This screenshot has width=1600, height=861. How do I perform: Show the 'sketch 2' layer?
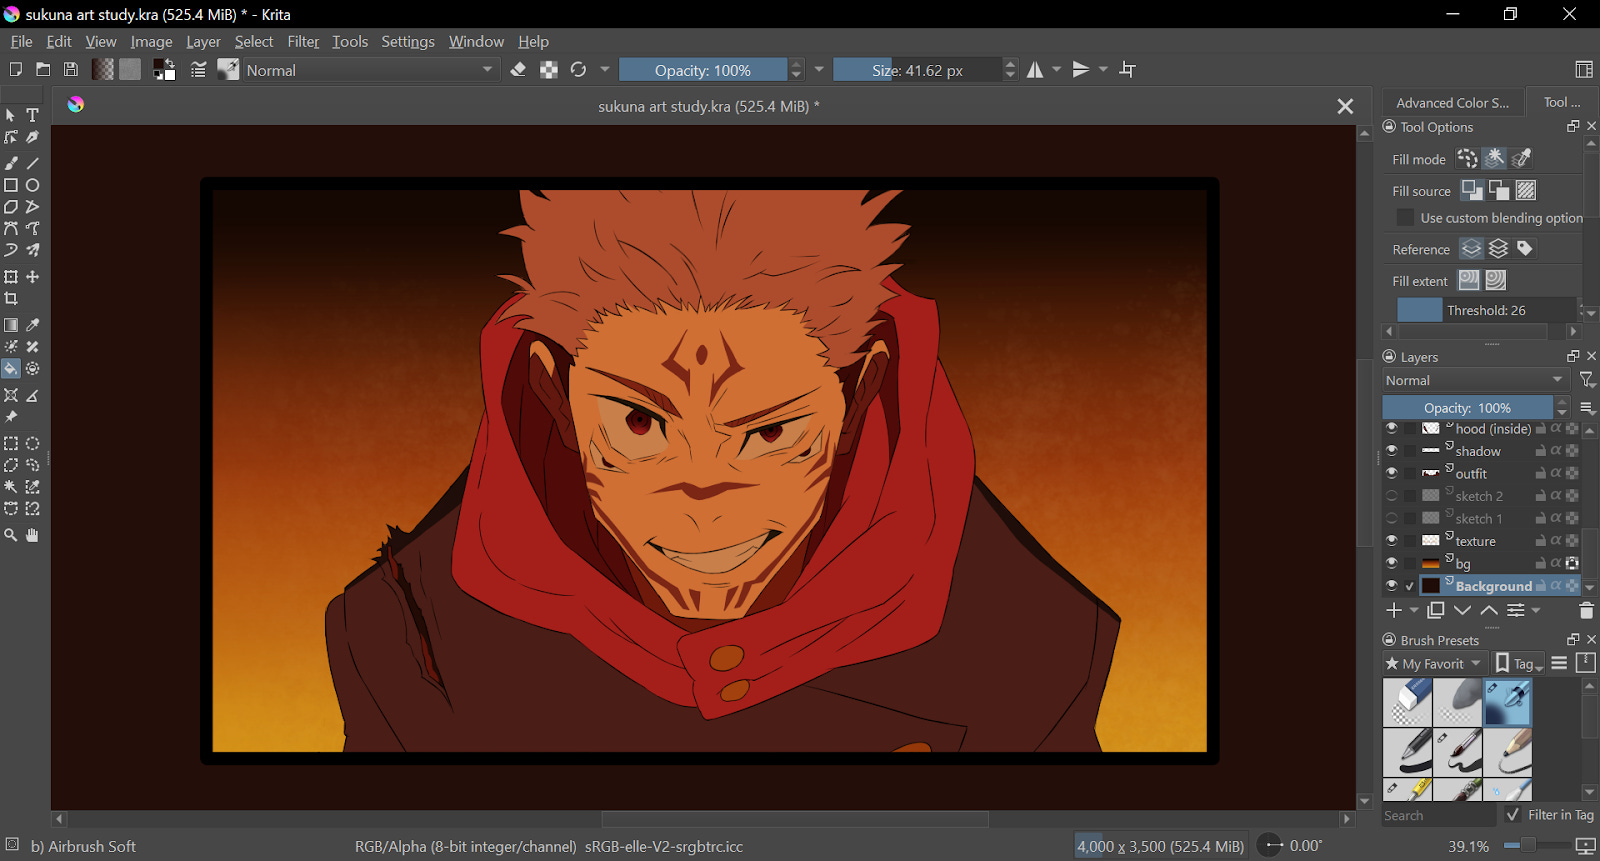point(1391,496)
